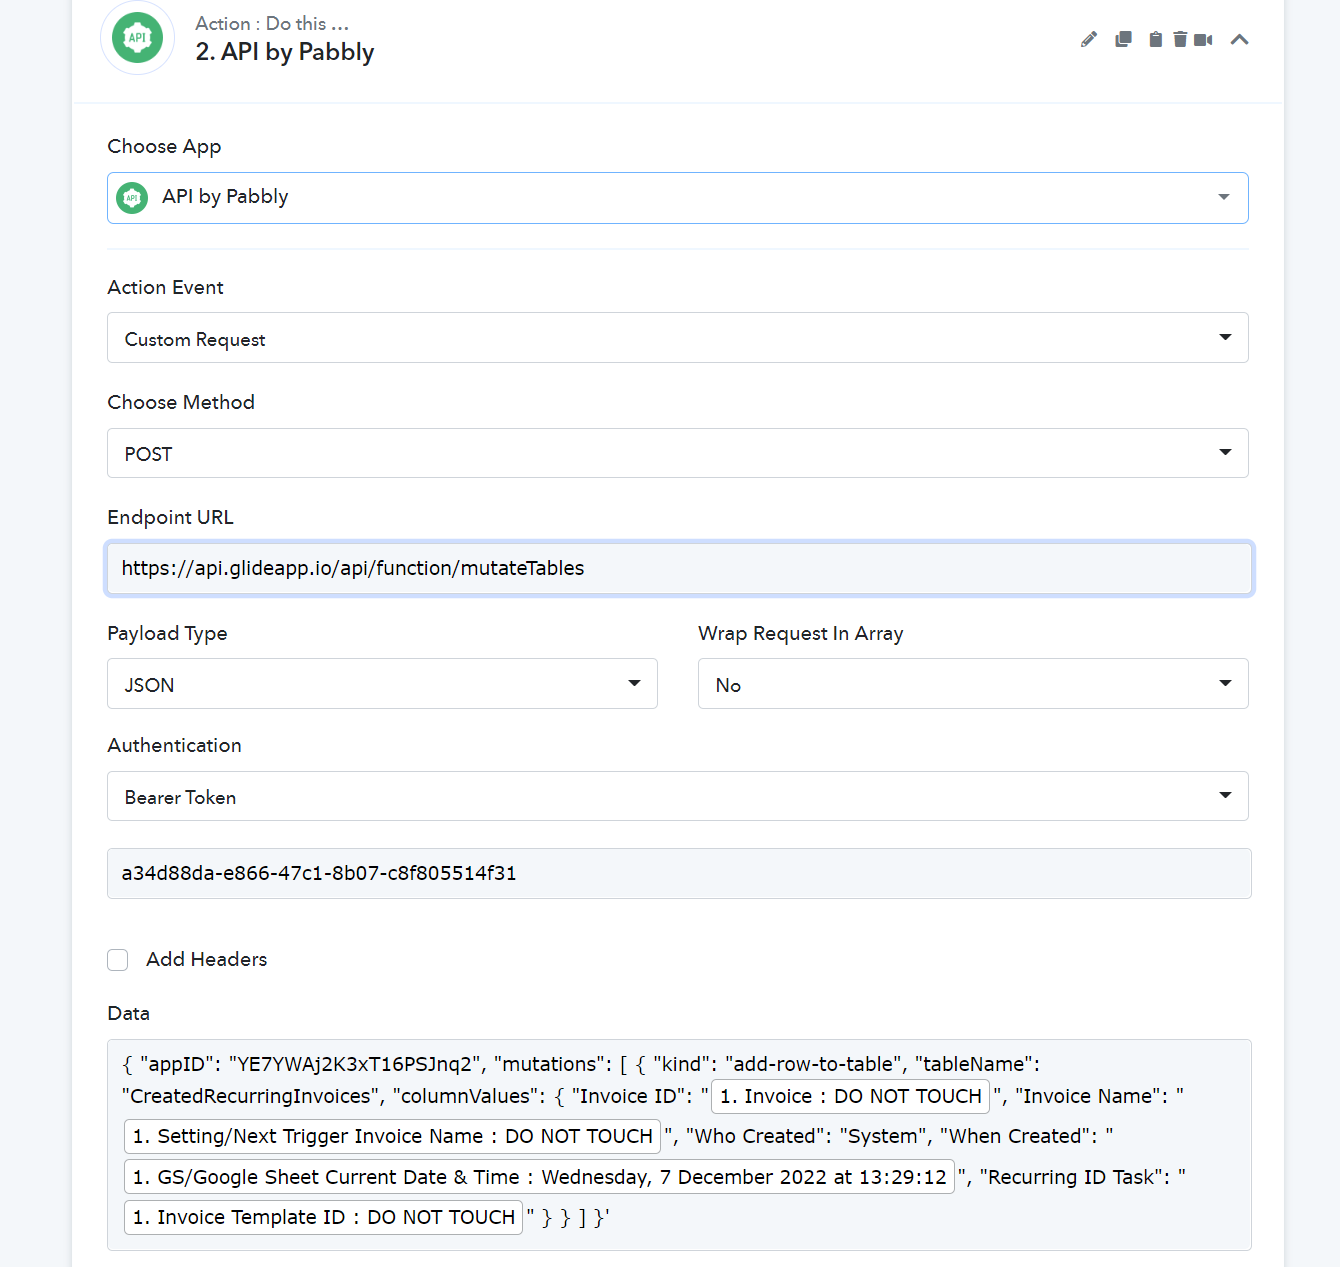This screenshot has height=1267, width=1340.
Task: Click the bearer token value field
Action: pyautogui.click(x=679, y=873)
